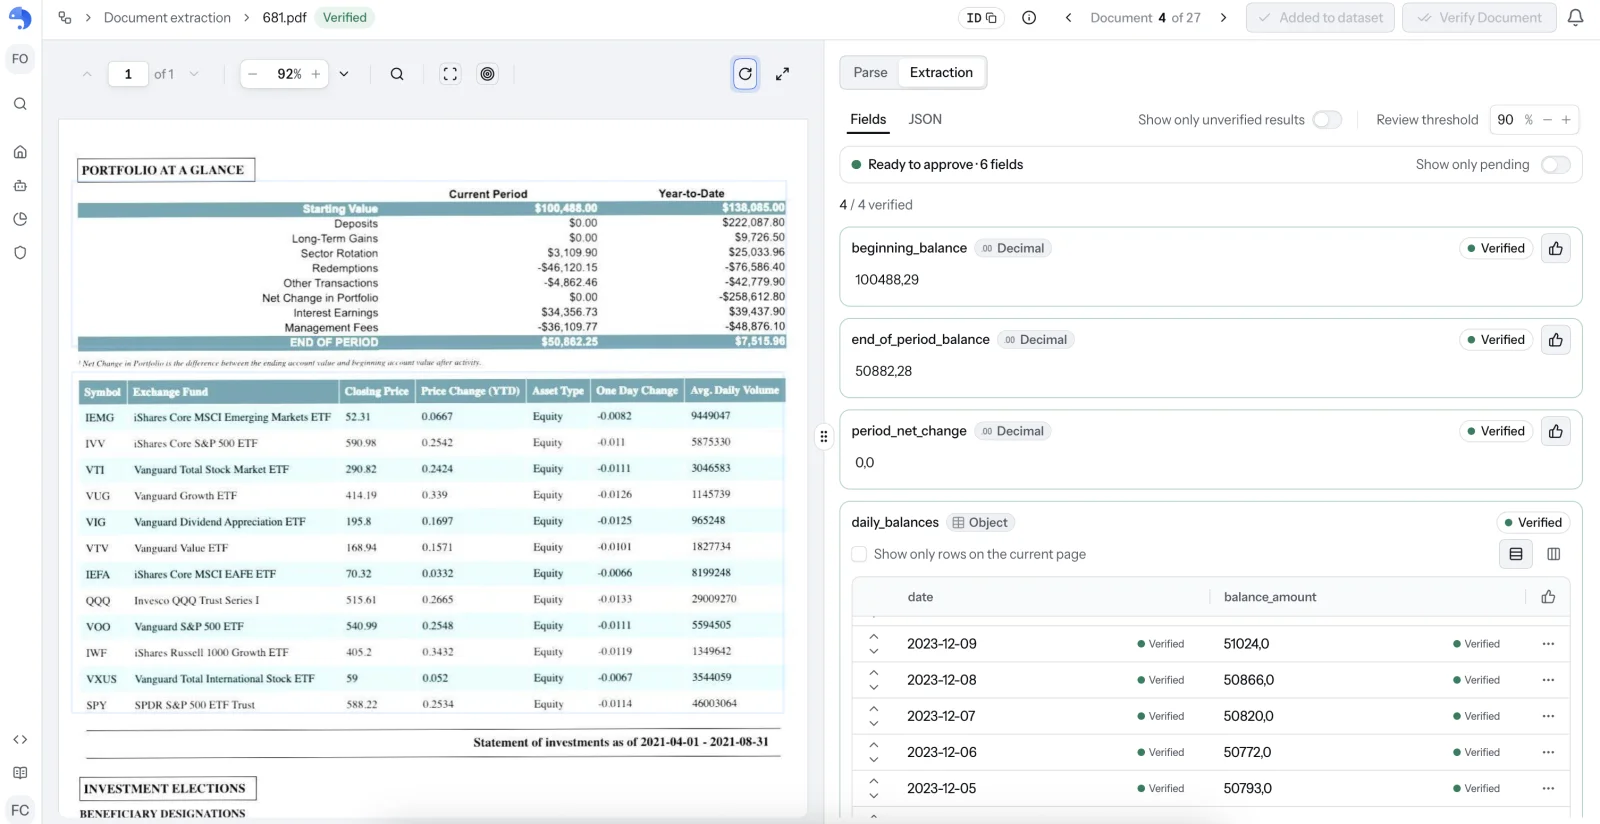Increase the review threshold value
Viewport: 1600px width, 824px height.
[1566, 120]
